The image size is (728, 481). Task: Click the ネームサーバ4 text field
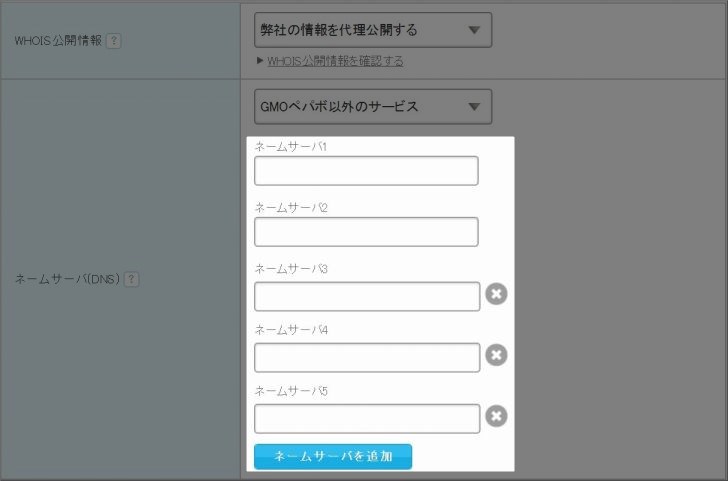[367, 357]
